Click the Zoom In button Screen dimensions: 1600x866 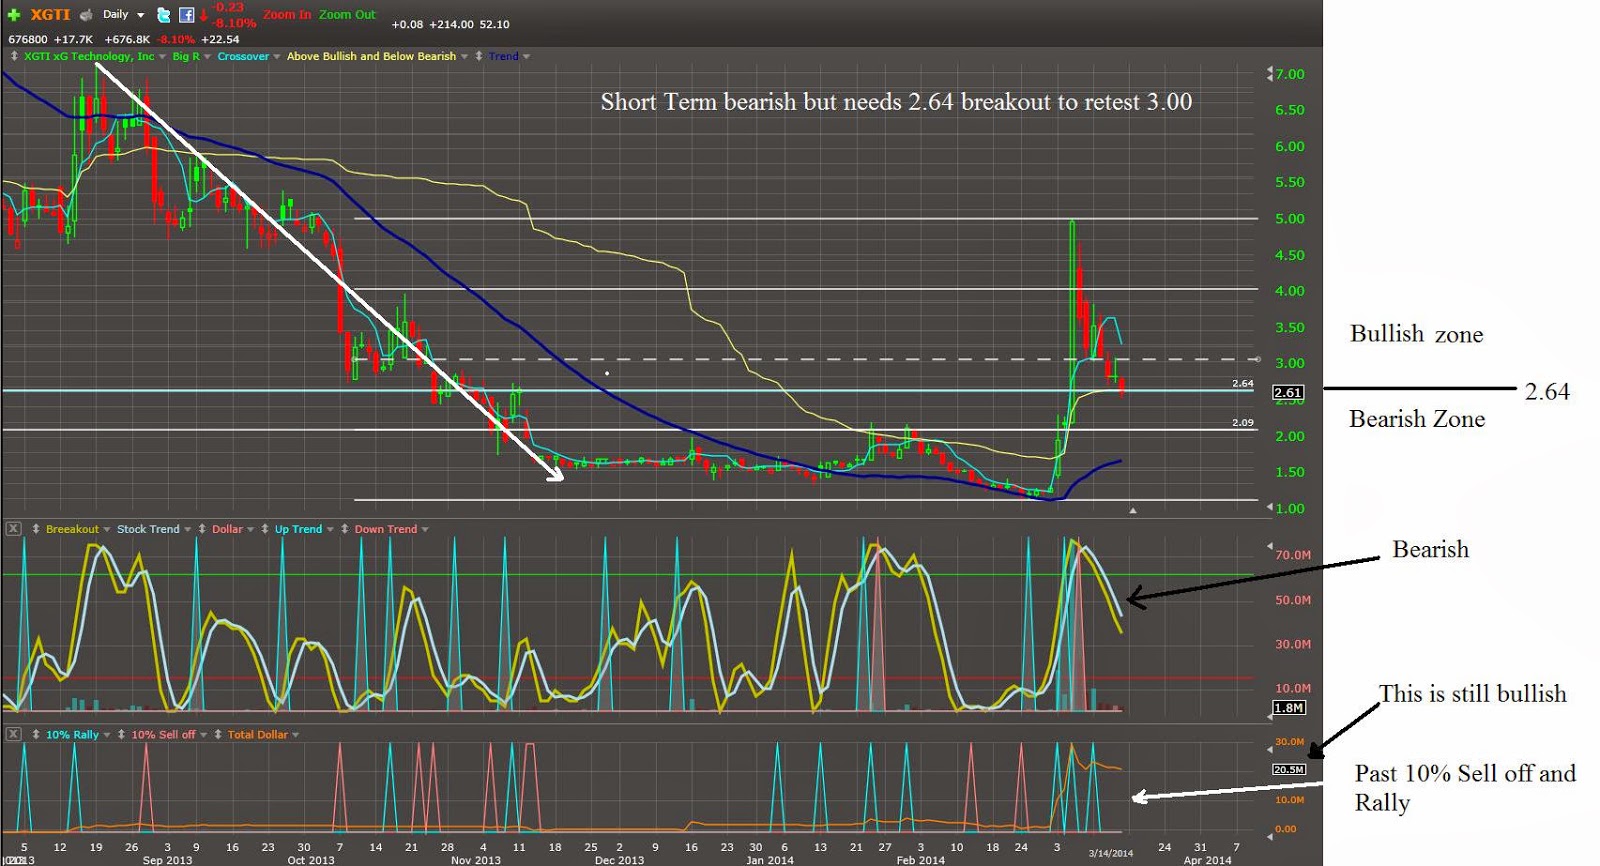click(x=287, y=15)
